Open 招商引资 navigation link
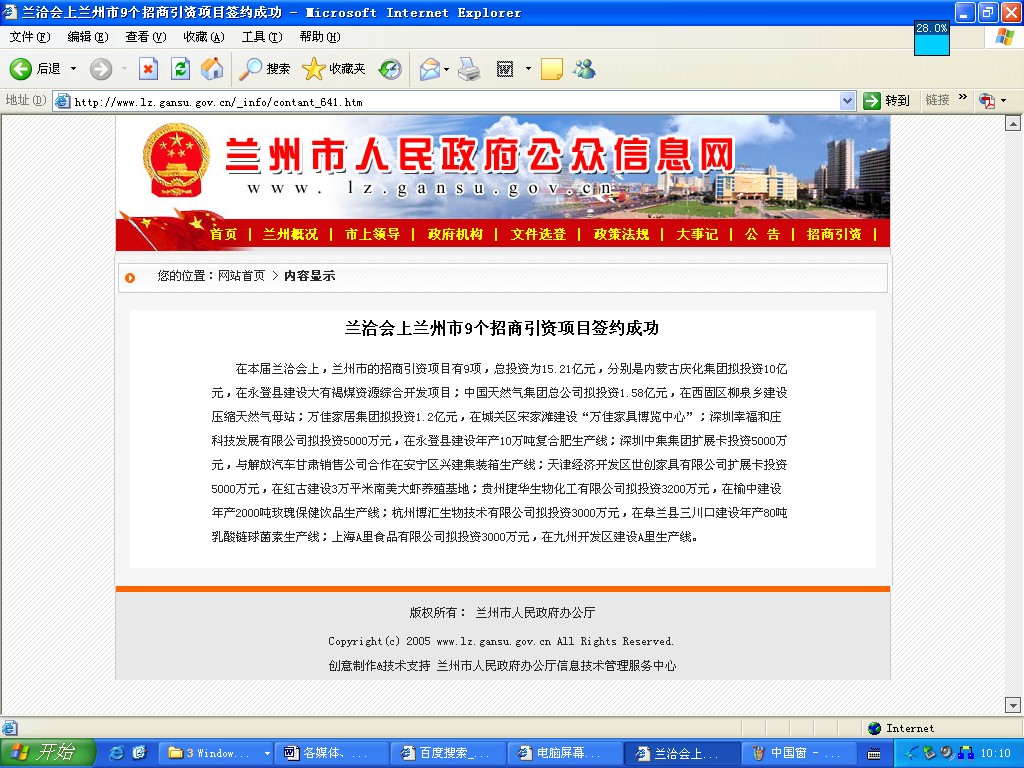The width and height of the screenshot is (1024, 768). [834, 234]
